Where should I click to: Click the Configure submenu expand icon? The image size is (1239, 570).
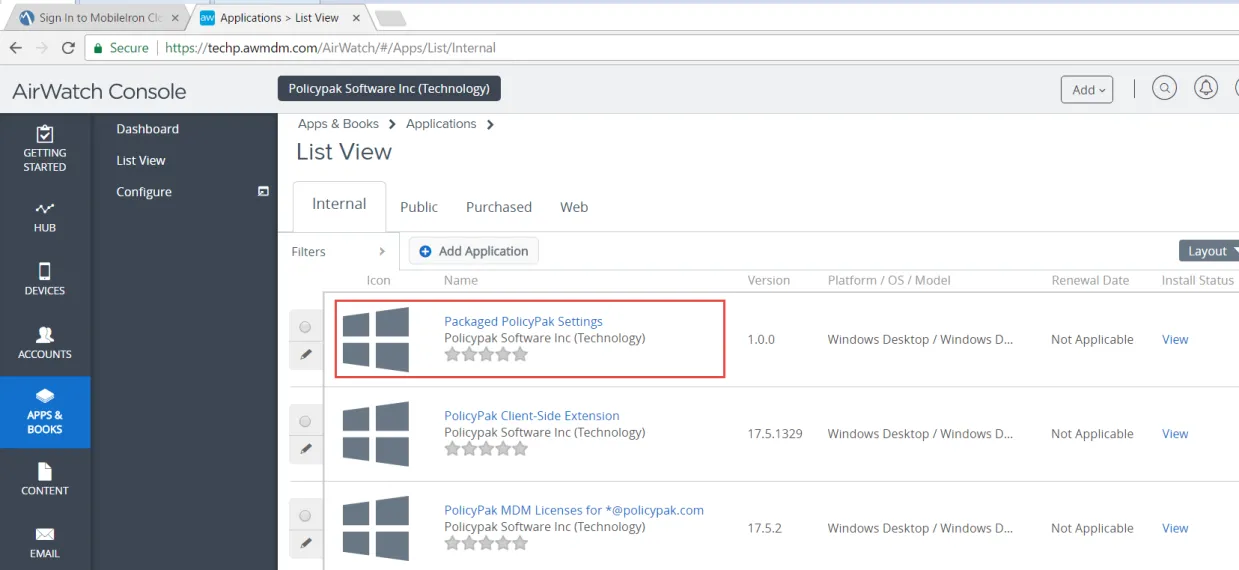[x=264, y=191]
